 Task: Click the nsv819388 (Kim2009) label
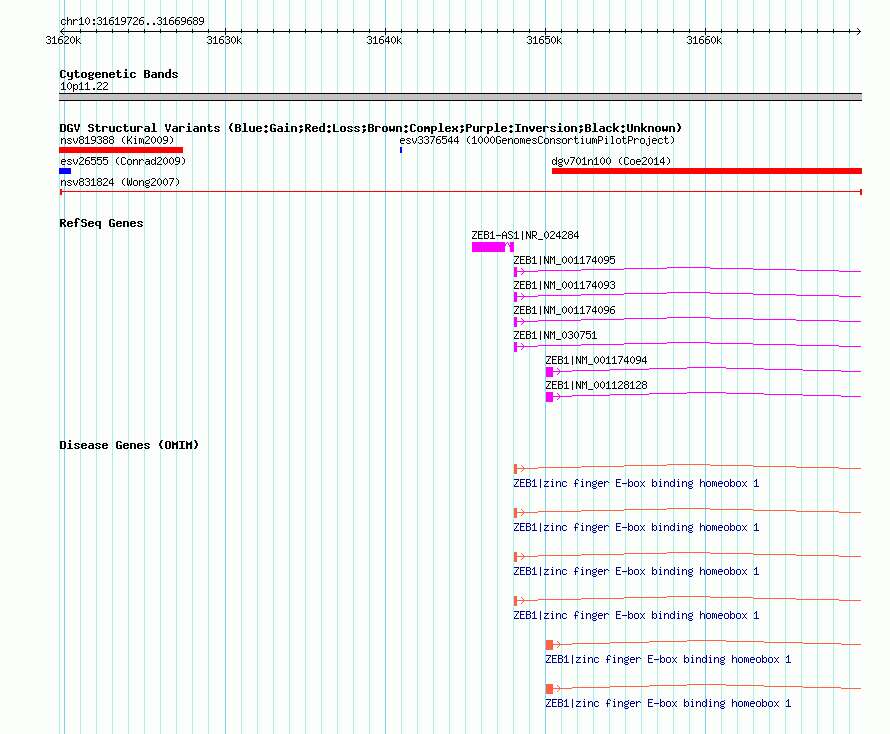tap(117, 140)
